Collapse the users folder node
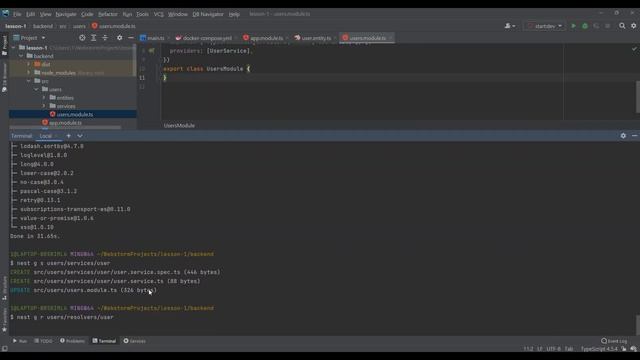Image resolution: width=640 pixels, height=360 pixels. [37, 89]
